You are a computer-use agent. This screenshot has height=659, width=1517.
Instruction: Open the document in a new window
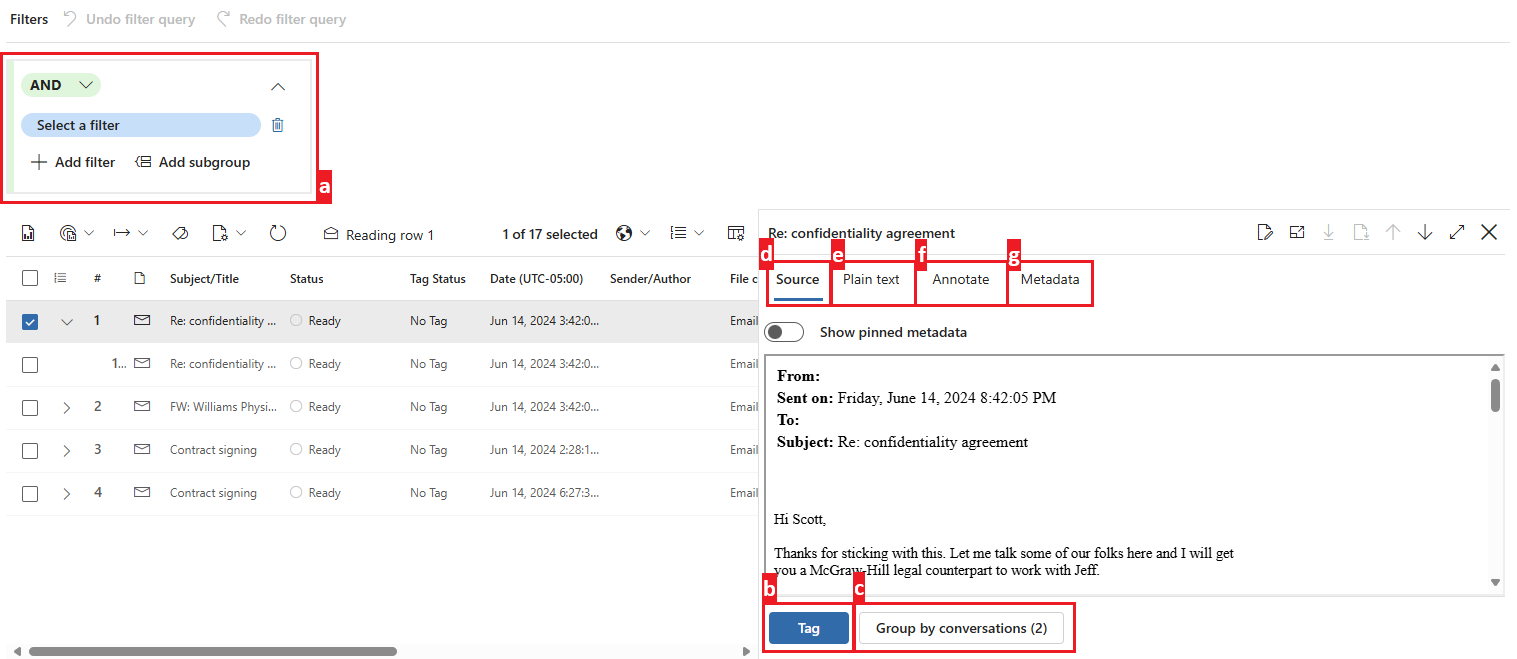click(x=1297, y=231)
